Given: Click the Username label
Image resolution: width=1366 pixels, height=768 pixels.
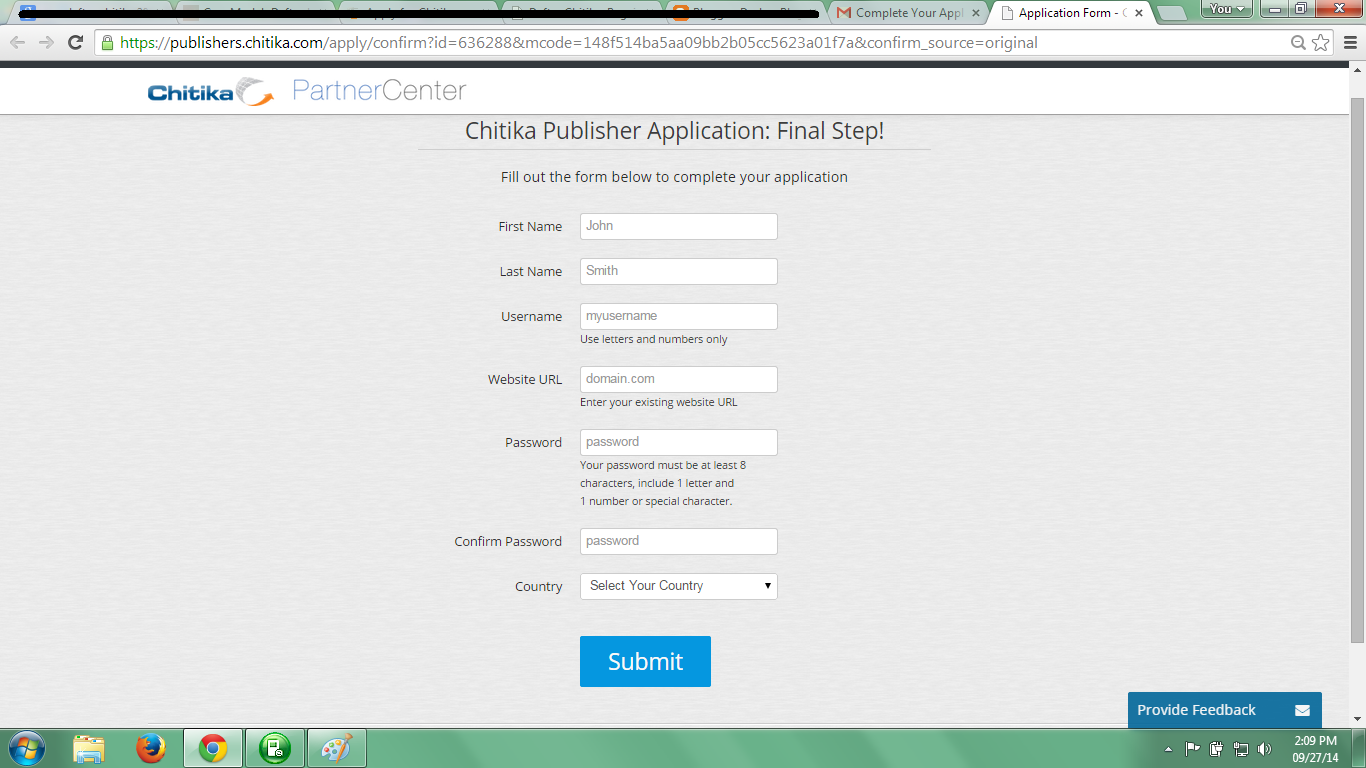Looking at the screenshot, I should point(532,317).
